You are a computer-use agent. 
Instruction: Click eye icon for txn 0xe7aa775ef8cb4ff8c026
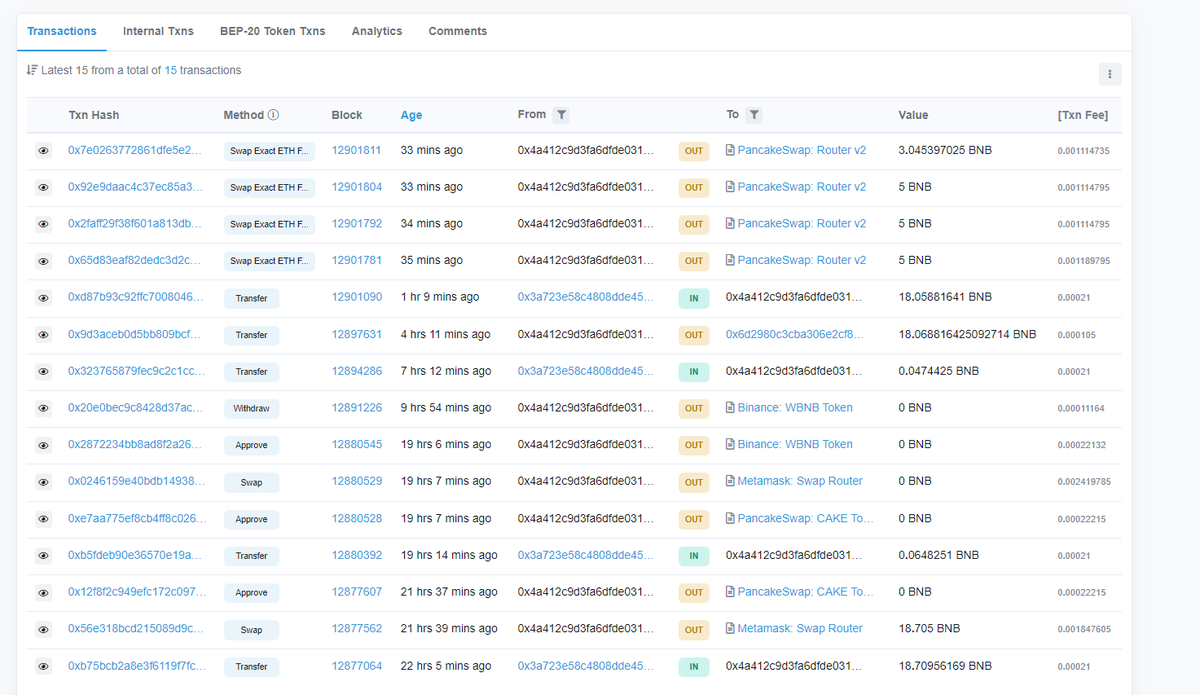pos(43,519)
